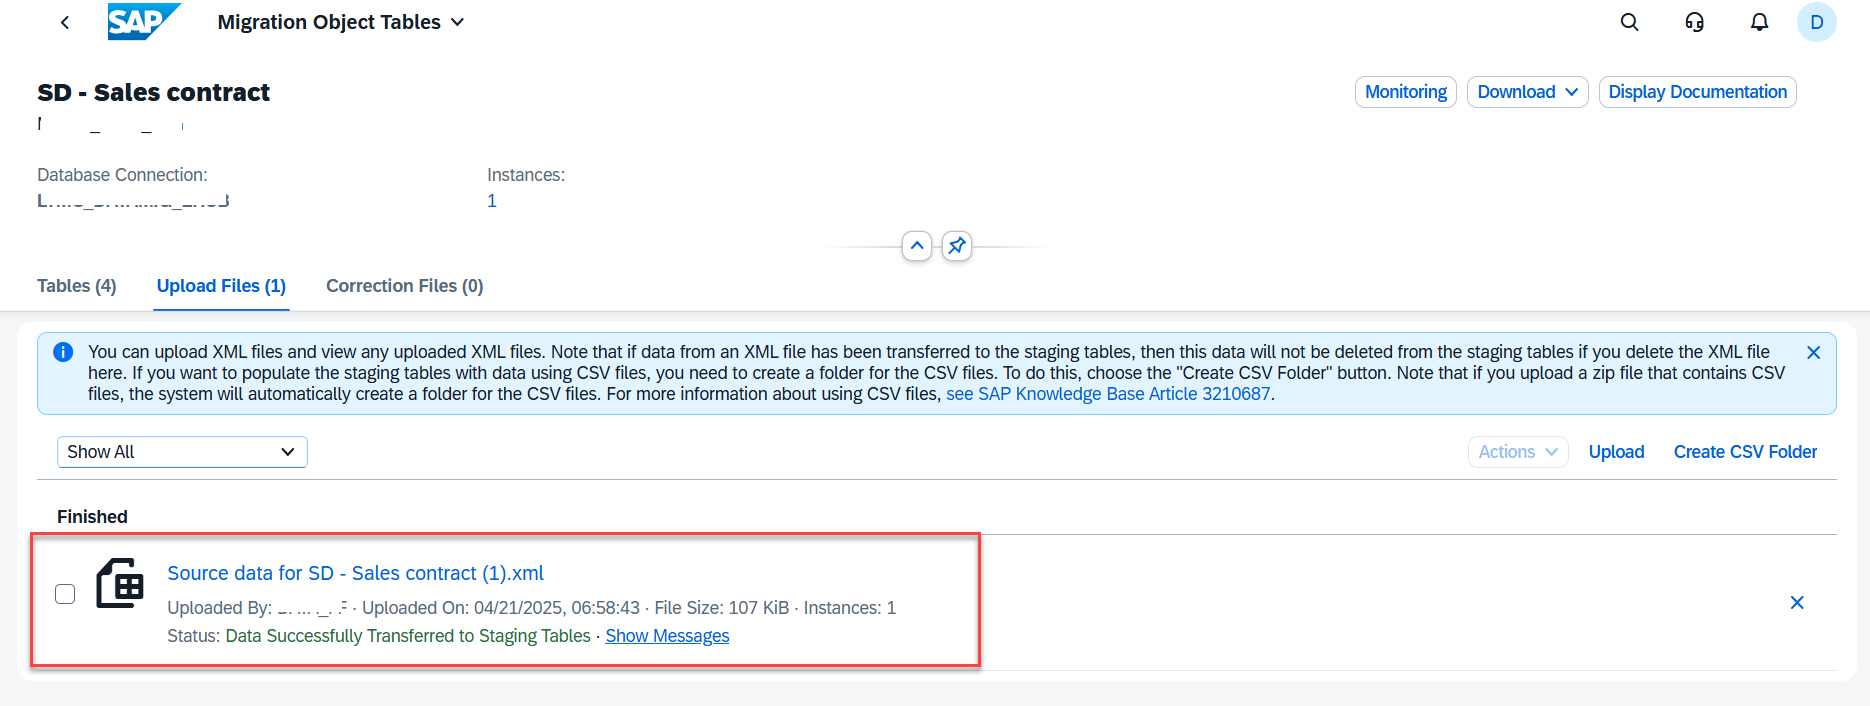Open the Actions dropdown menu

[1518, 452]
